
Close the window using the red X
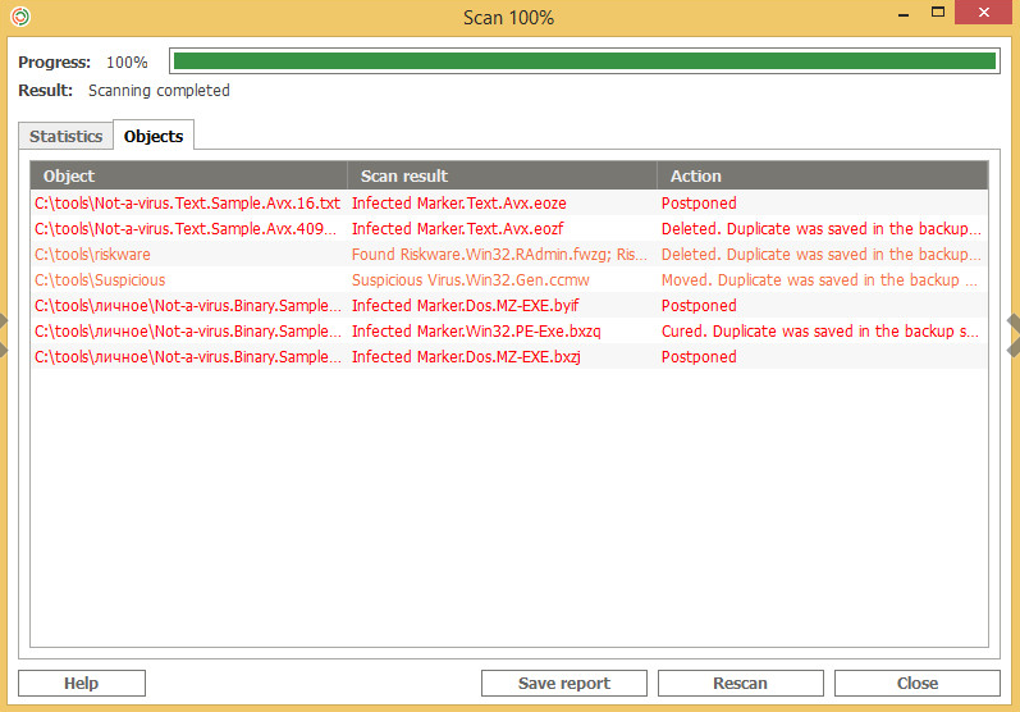986,13
